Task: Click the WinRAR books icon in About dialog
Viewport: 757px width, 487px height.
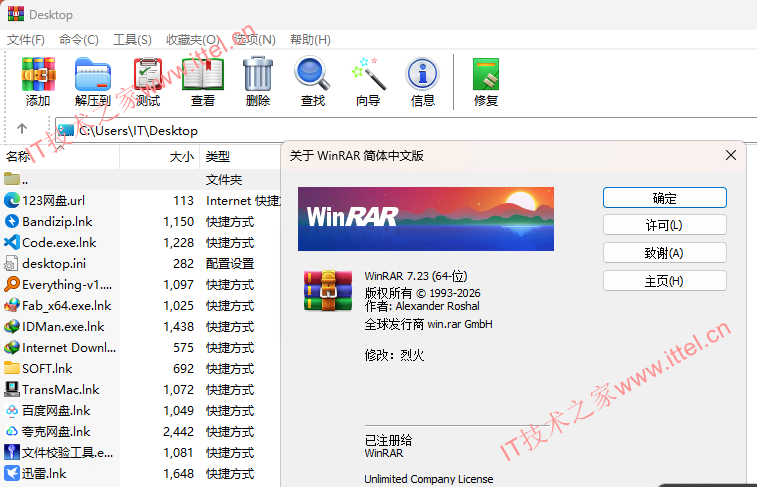Action: coord(328,290)
